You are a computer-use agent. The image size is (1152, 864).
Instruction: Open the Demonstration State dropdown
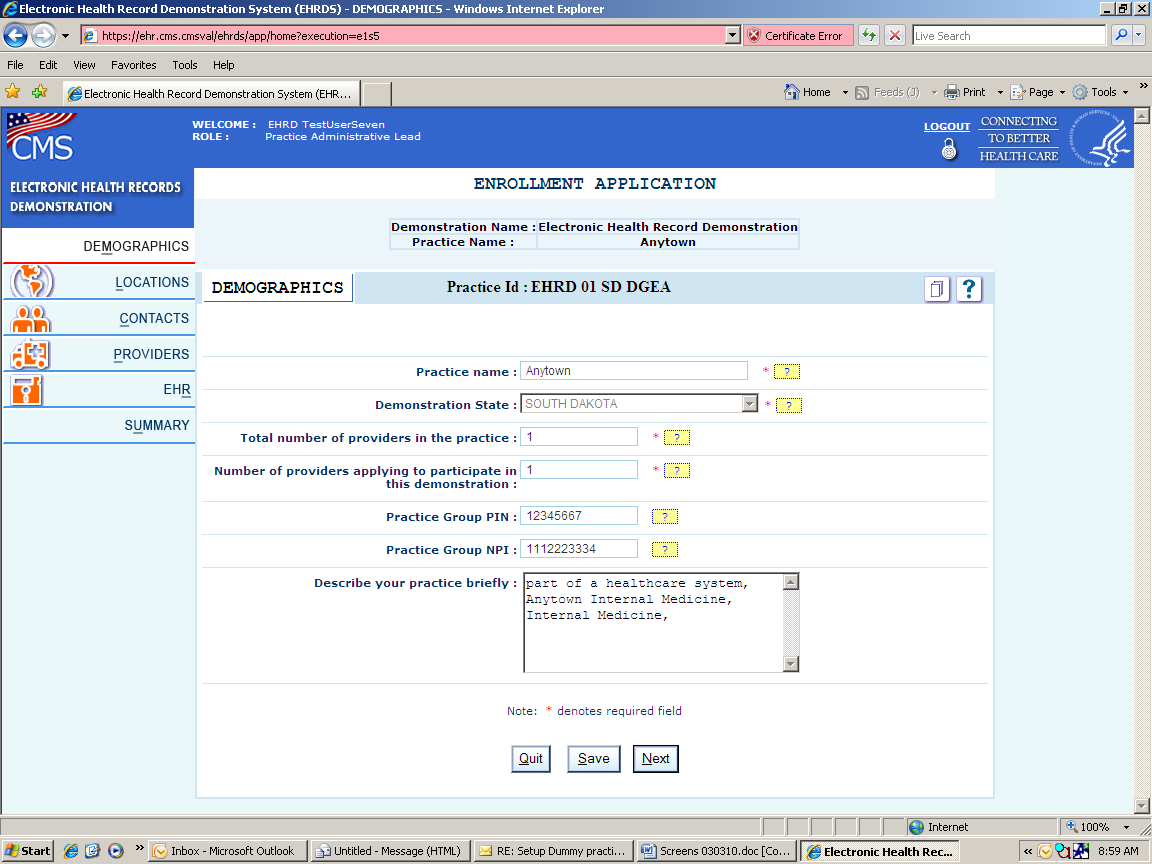(749, 404)
